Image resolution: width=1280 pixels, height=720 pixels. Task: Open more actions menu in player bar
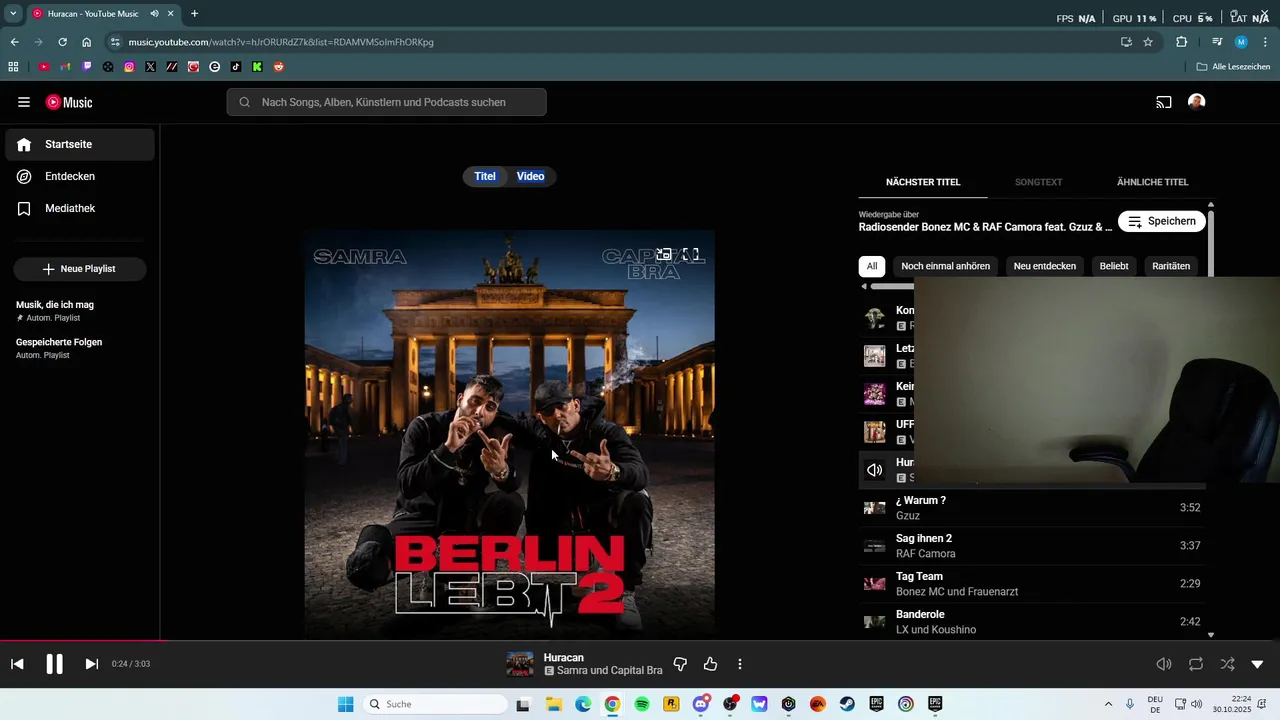pos(740,664)
